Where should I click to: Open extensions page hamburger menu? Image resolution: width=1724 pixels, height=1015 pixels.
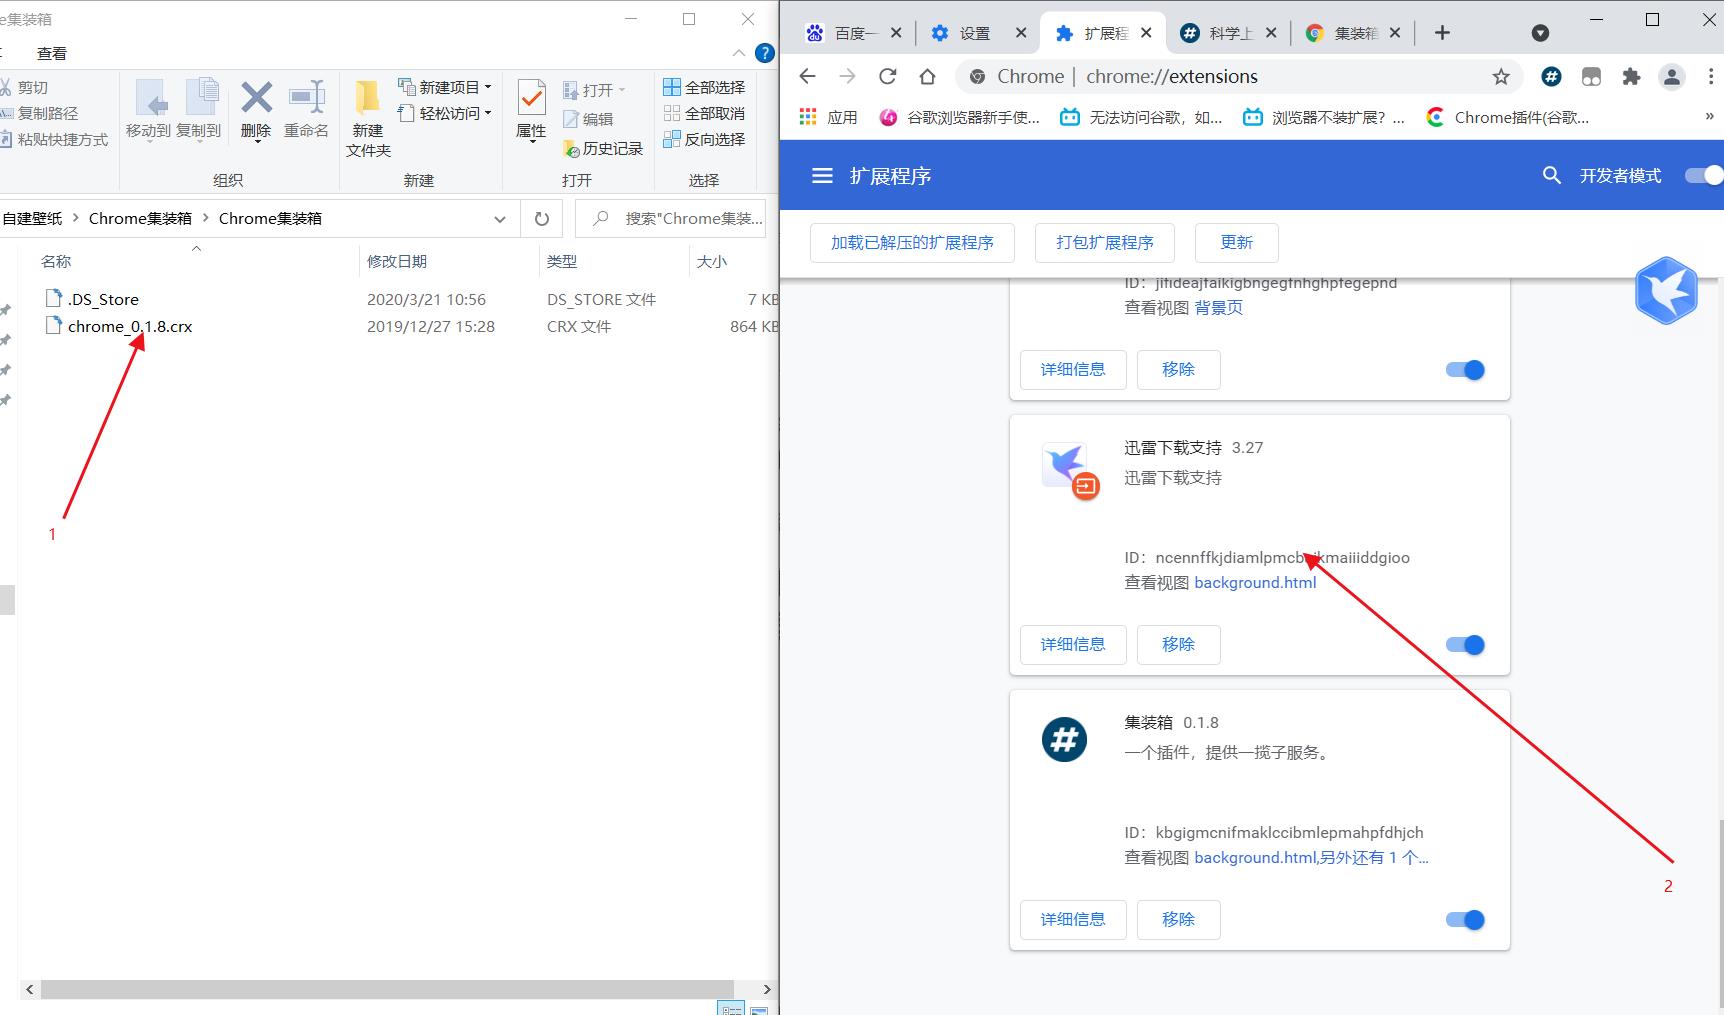[822, 176]
